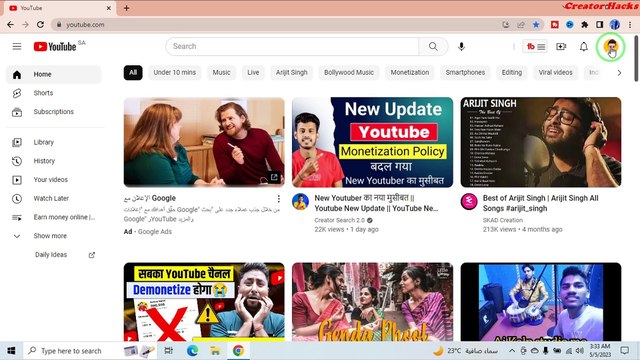The width and height of the screenshot is (640, 360).
Task: Click the 'Creator Search 2.0' channel name
Action: tap(340, 220)
